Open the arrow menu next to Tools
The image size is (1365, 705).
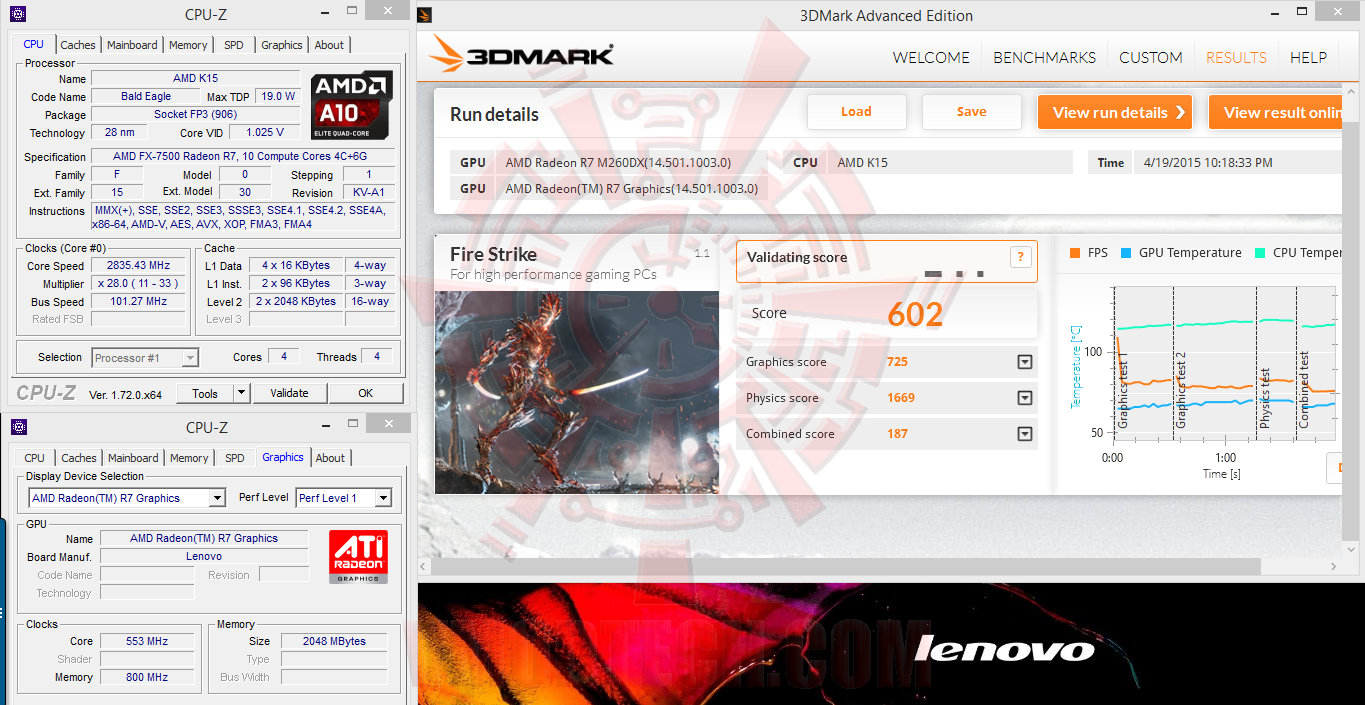pyautogui.click(x=241, y=394)
